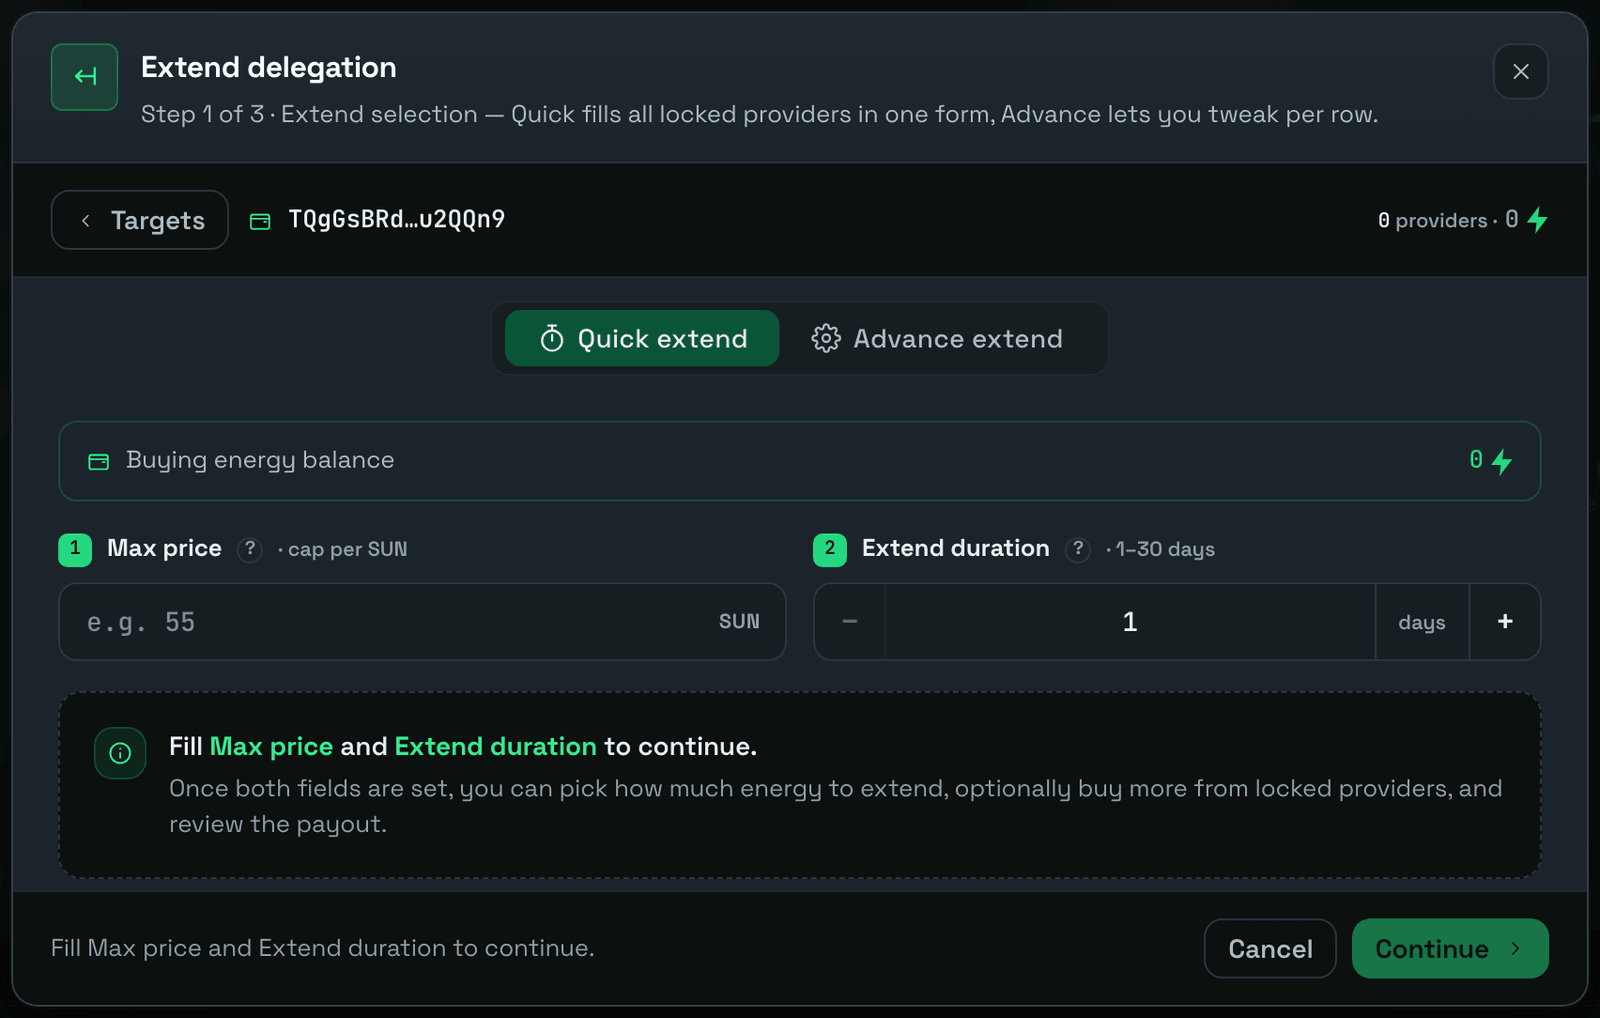
Task: Click the '0 providers' text
Action: coord(1432,221)
